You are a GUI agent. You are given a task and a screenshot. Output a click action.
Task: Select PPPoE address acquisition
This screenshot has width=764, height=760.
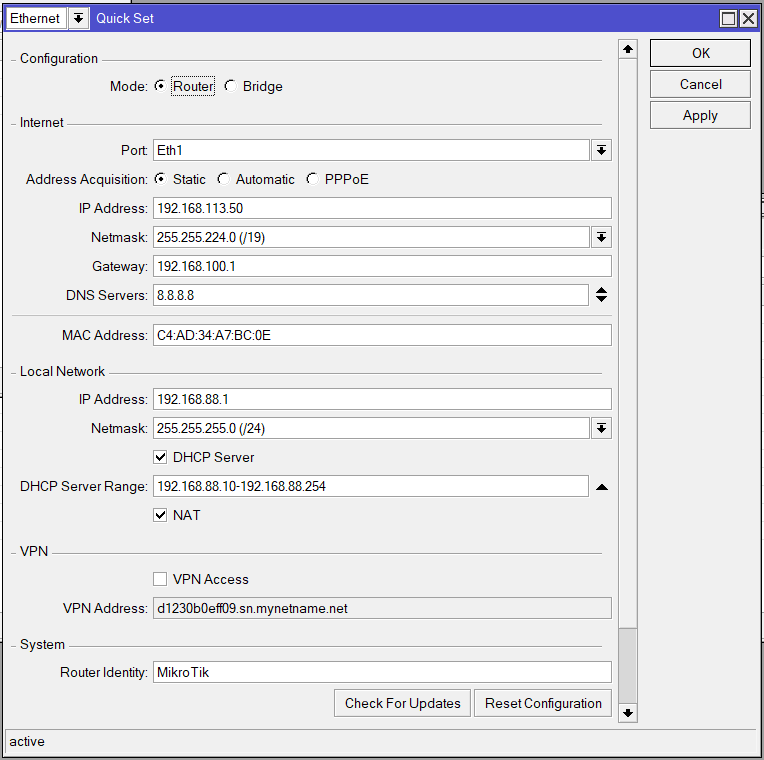[x=312, y=179]
